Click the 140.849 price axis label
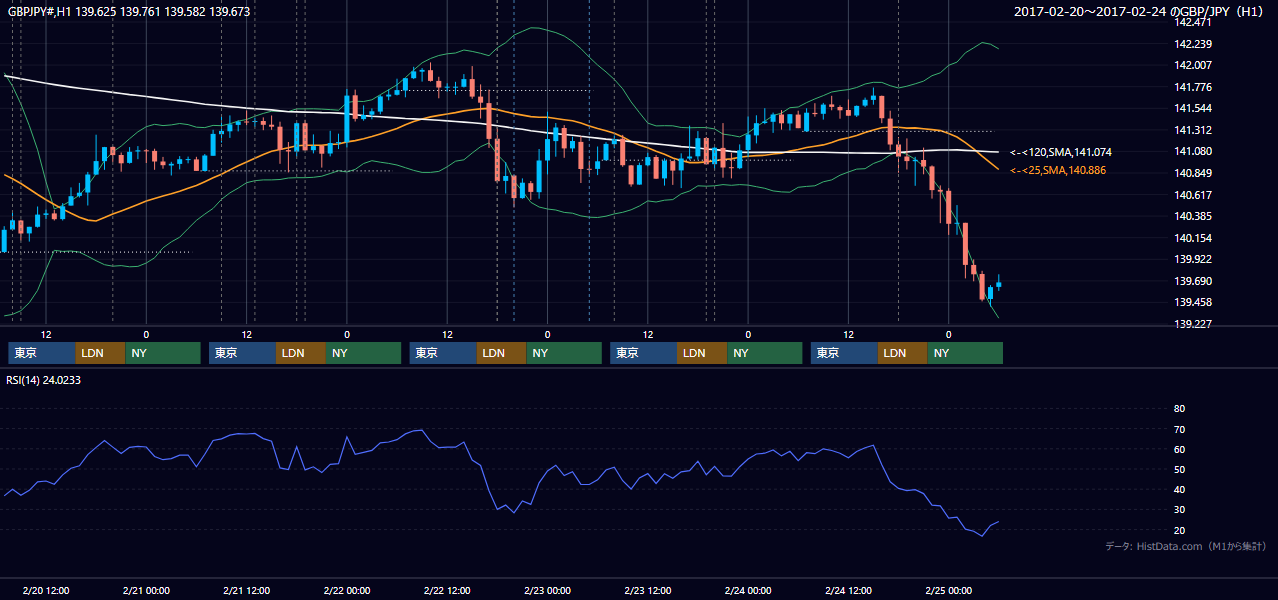The height and width of the screenshot is (600, 1278). (x=1194, y=173)
